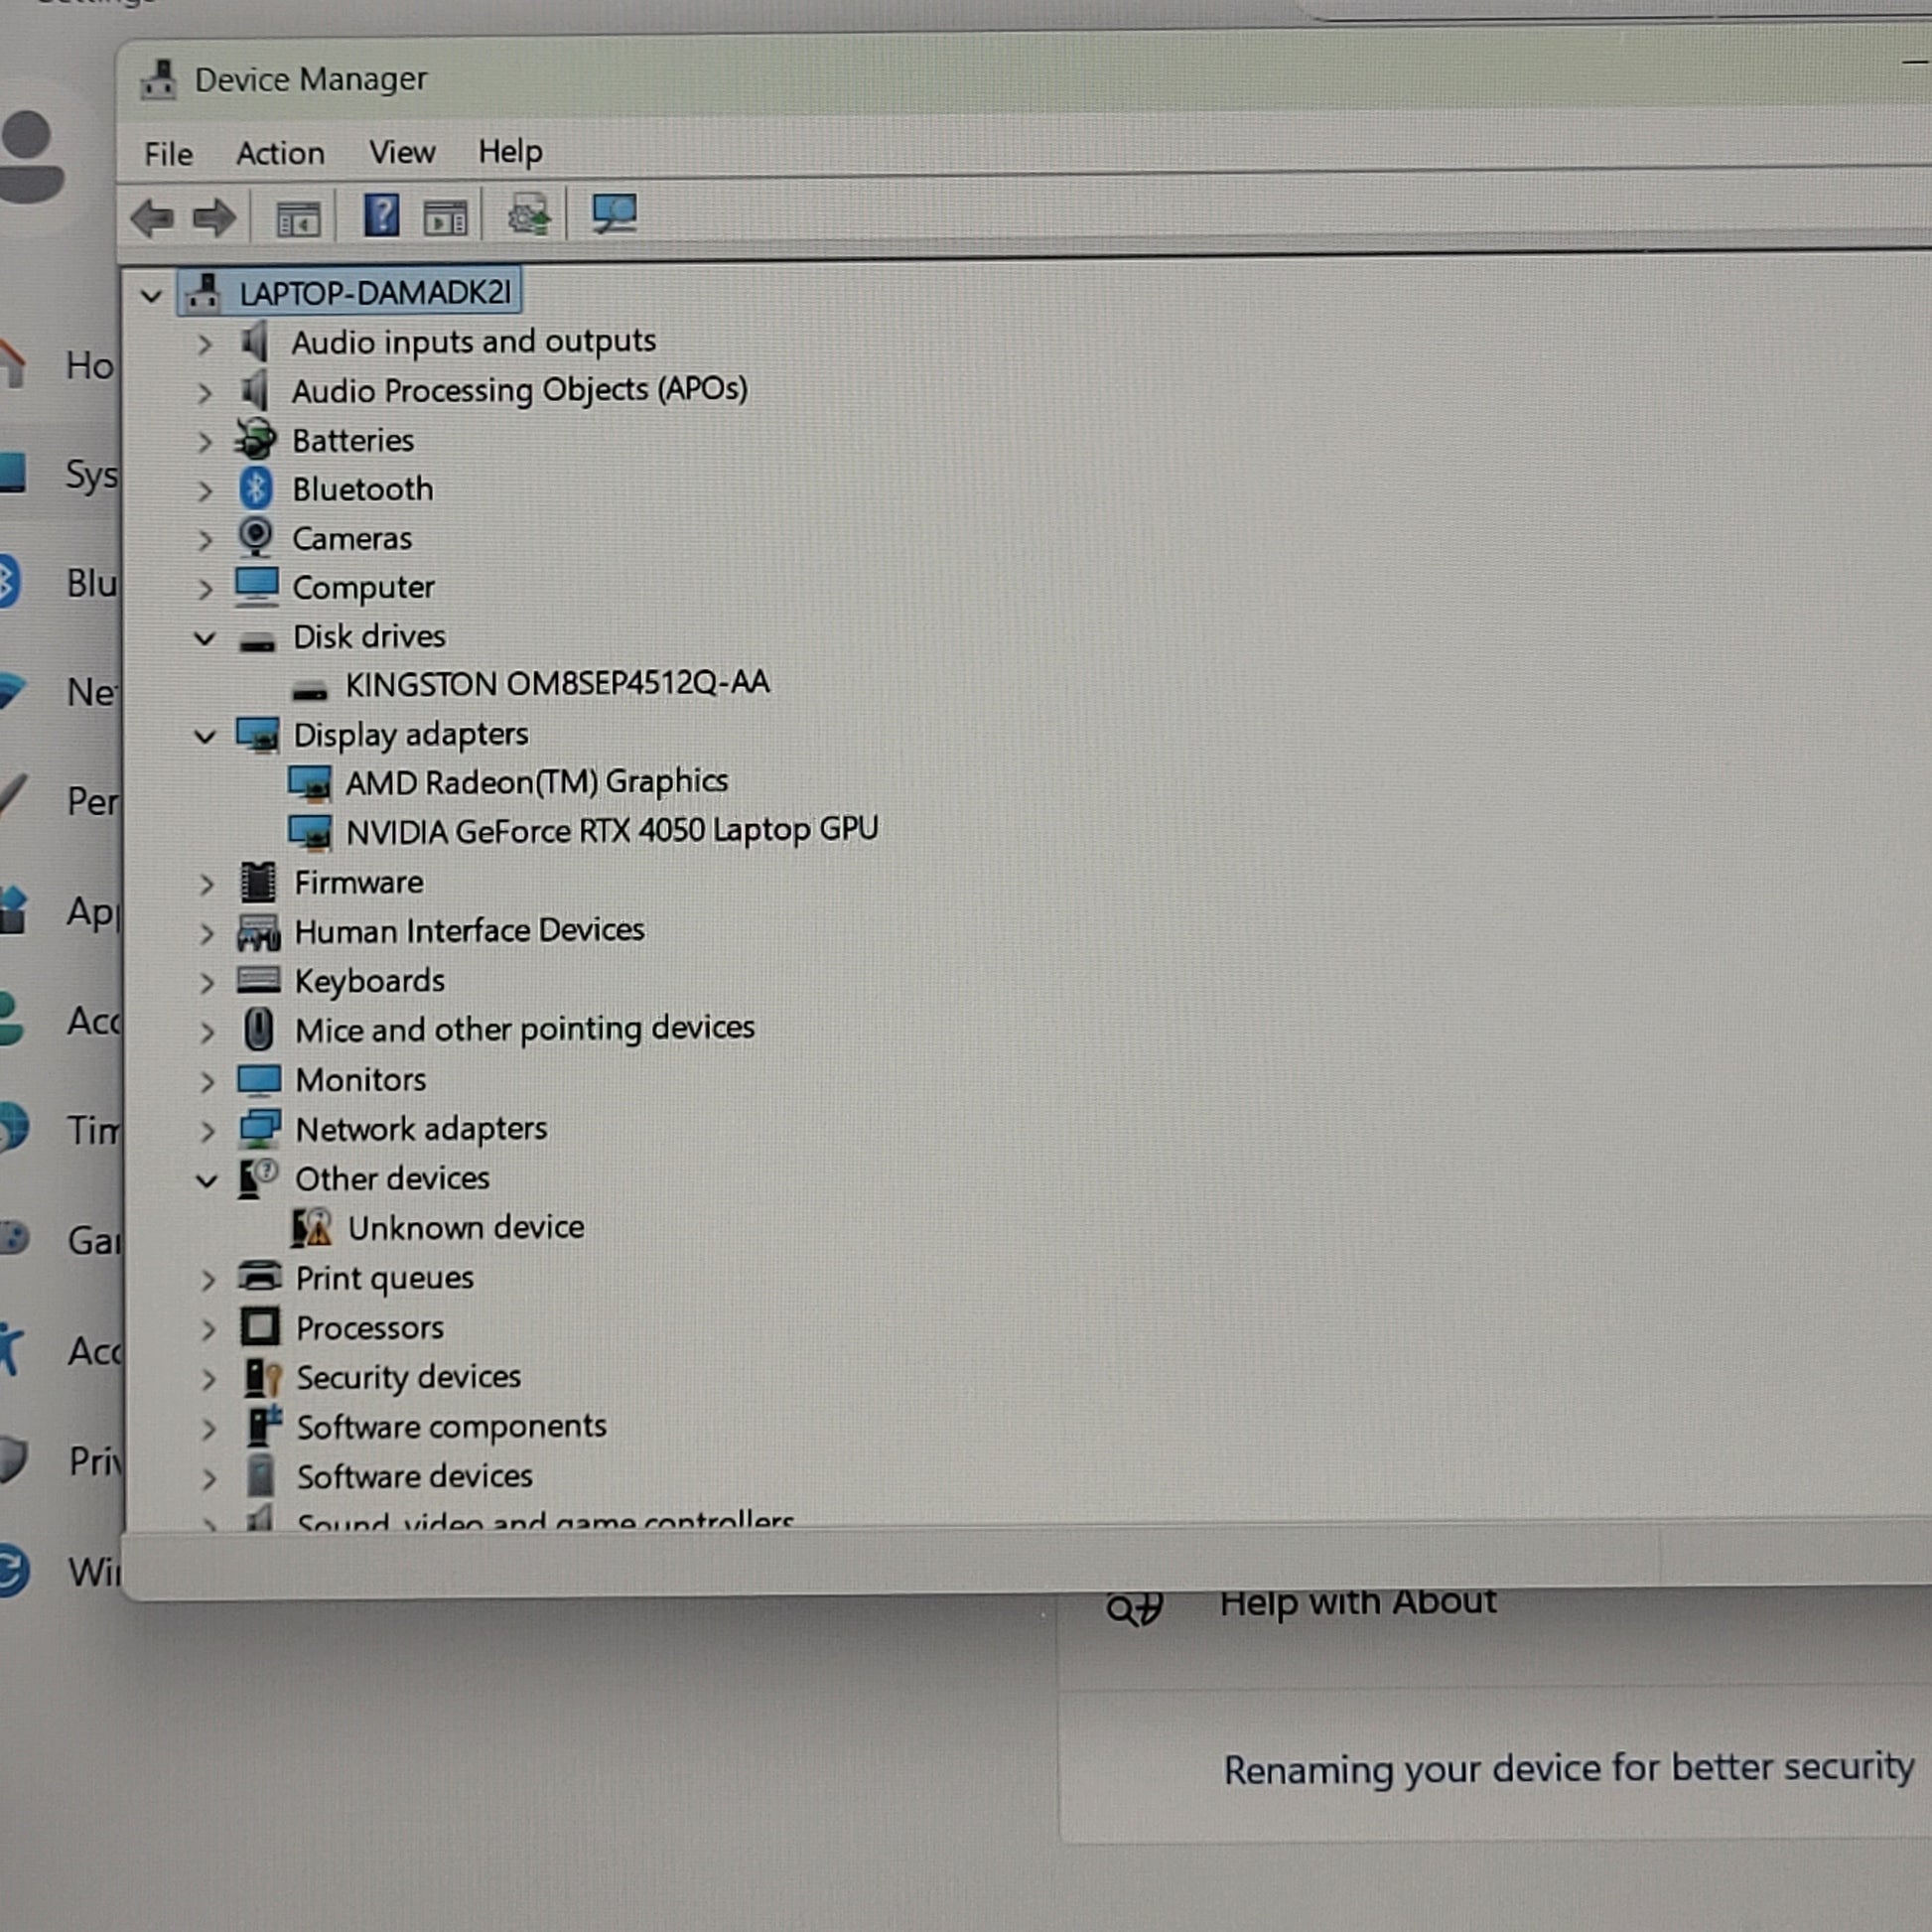The width and height of the screenshot is (1932, 1932).
Task: Click the Security devices key icon
Action: click(x=263, y=1377)
